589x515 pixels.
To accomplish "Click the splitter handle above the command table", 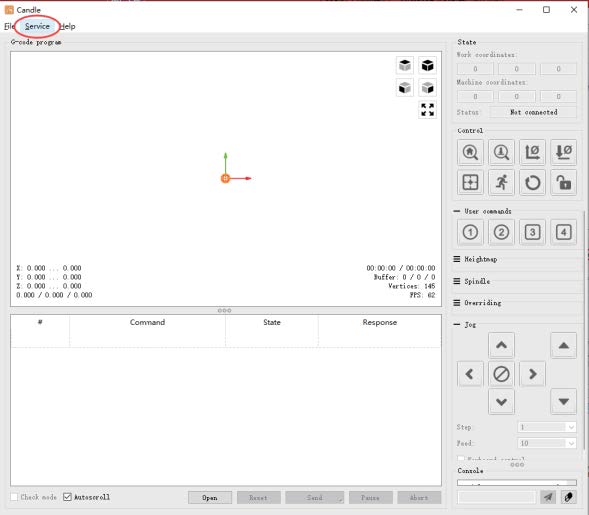I will click(225, 311).
